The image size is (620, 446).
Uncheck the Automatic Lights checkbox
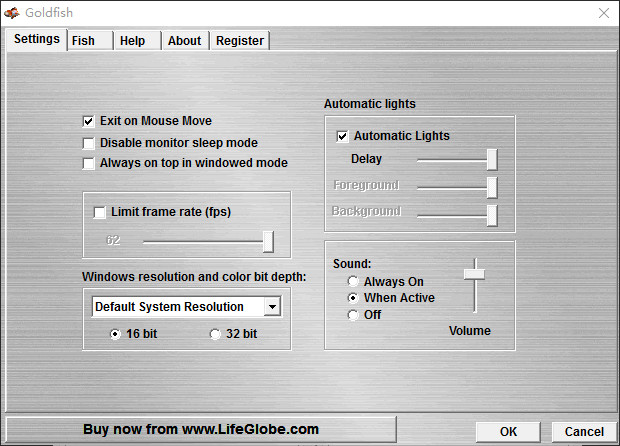[x=343, y=136]
